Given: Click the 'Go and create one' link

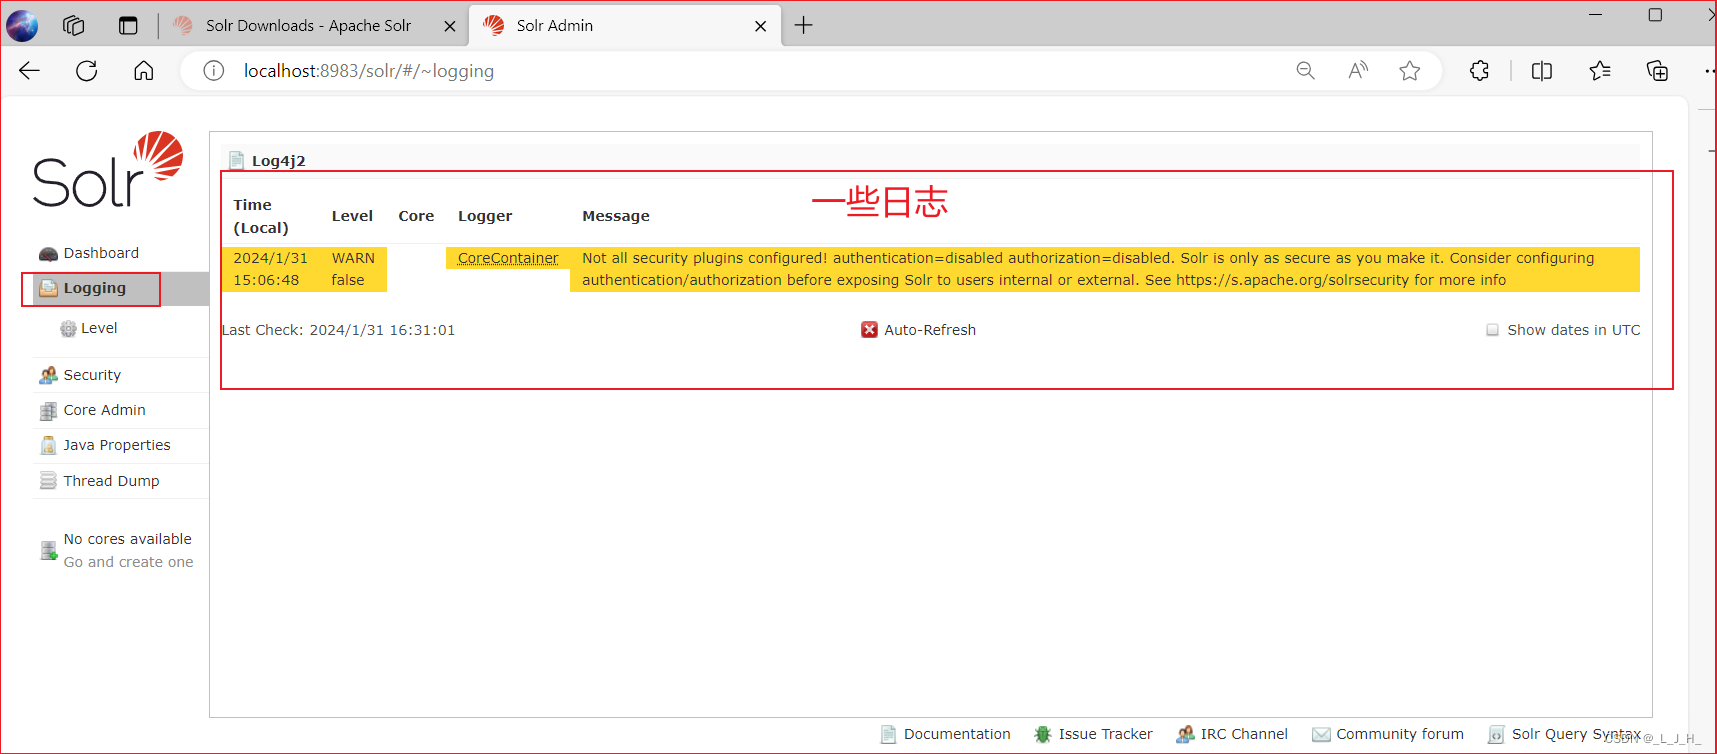Looking at the screenshot, I should pyautogui.click(x=128, y=562).
